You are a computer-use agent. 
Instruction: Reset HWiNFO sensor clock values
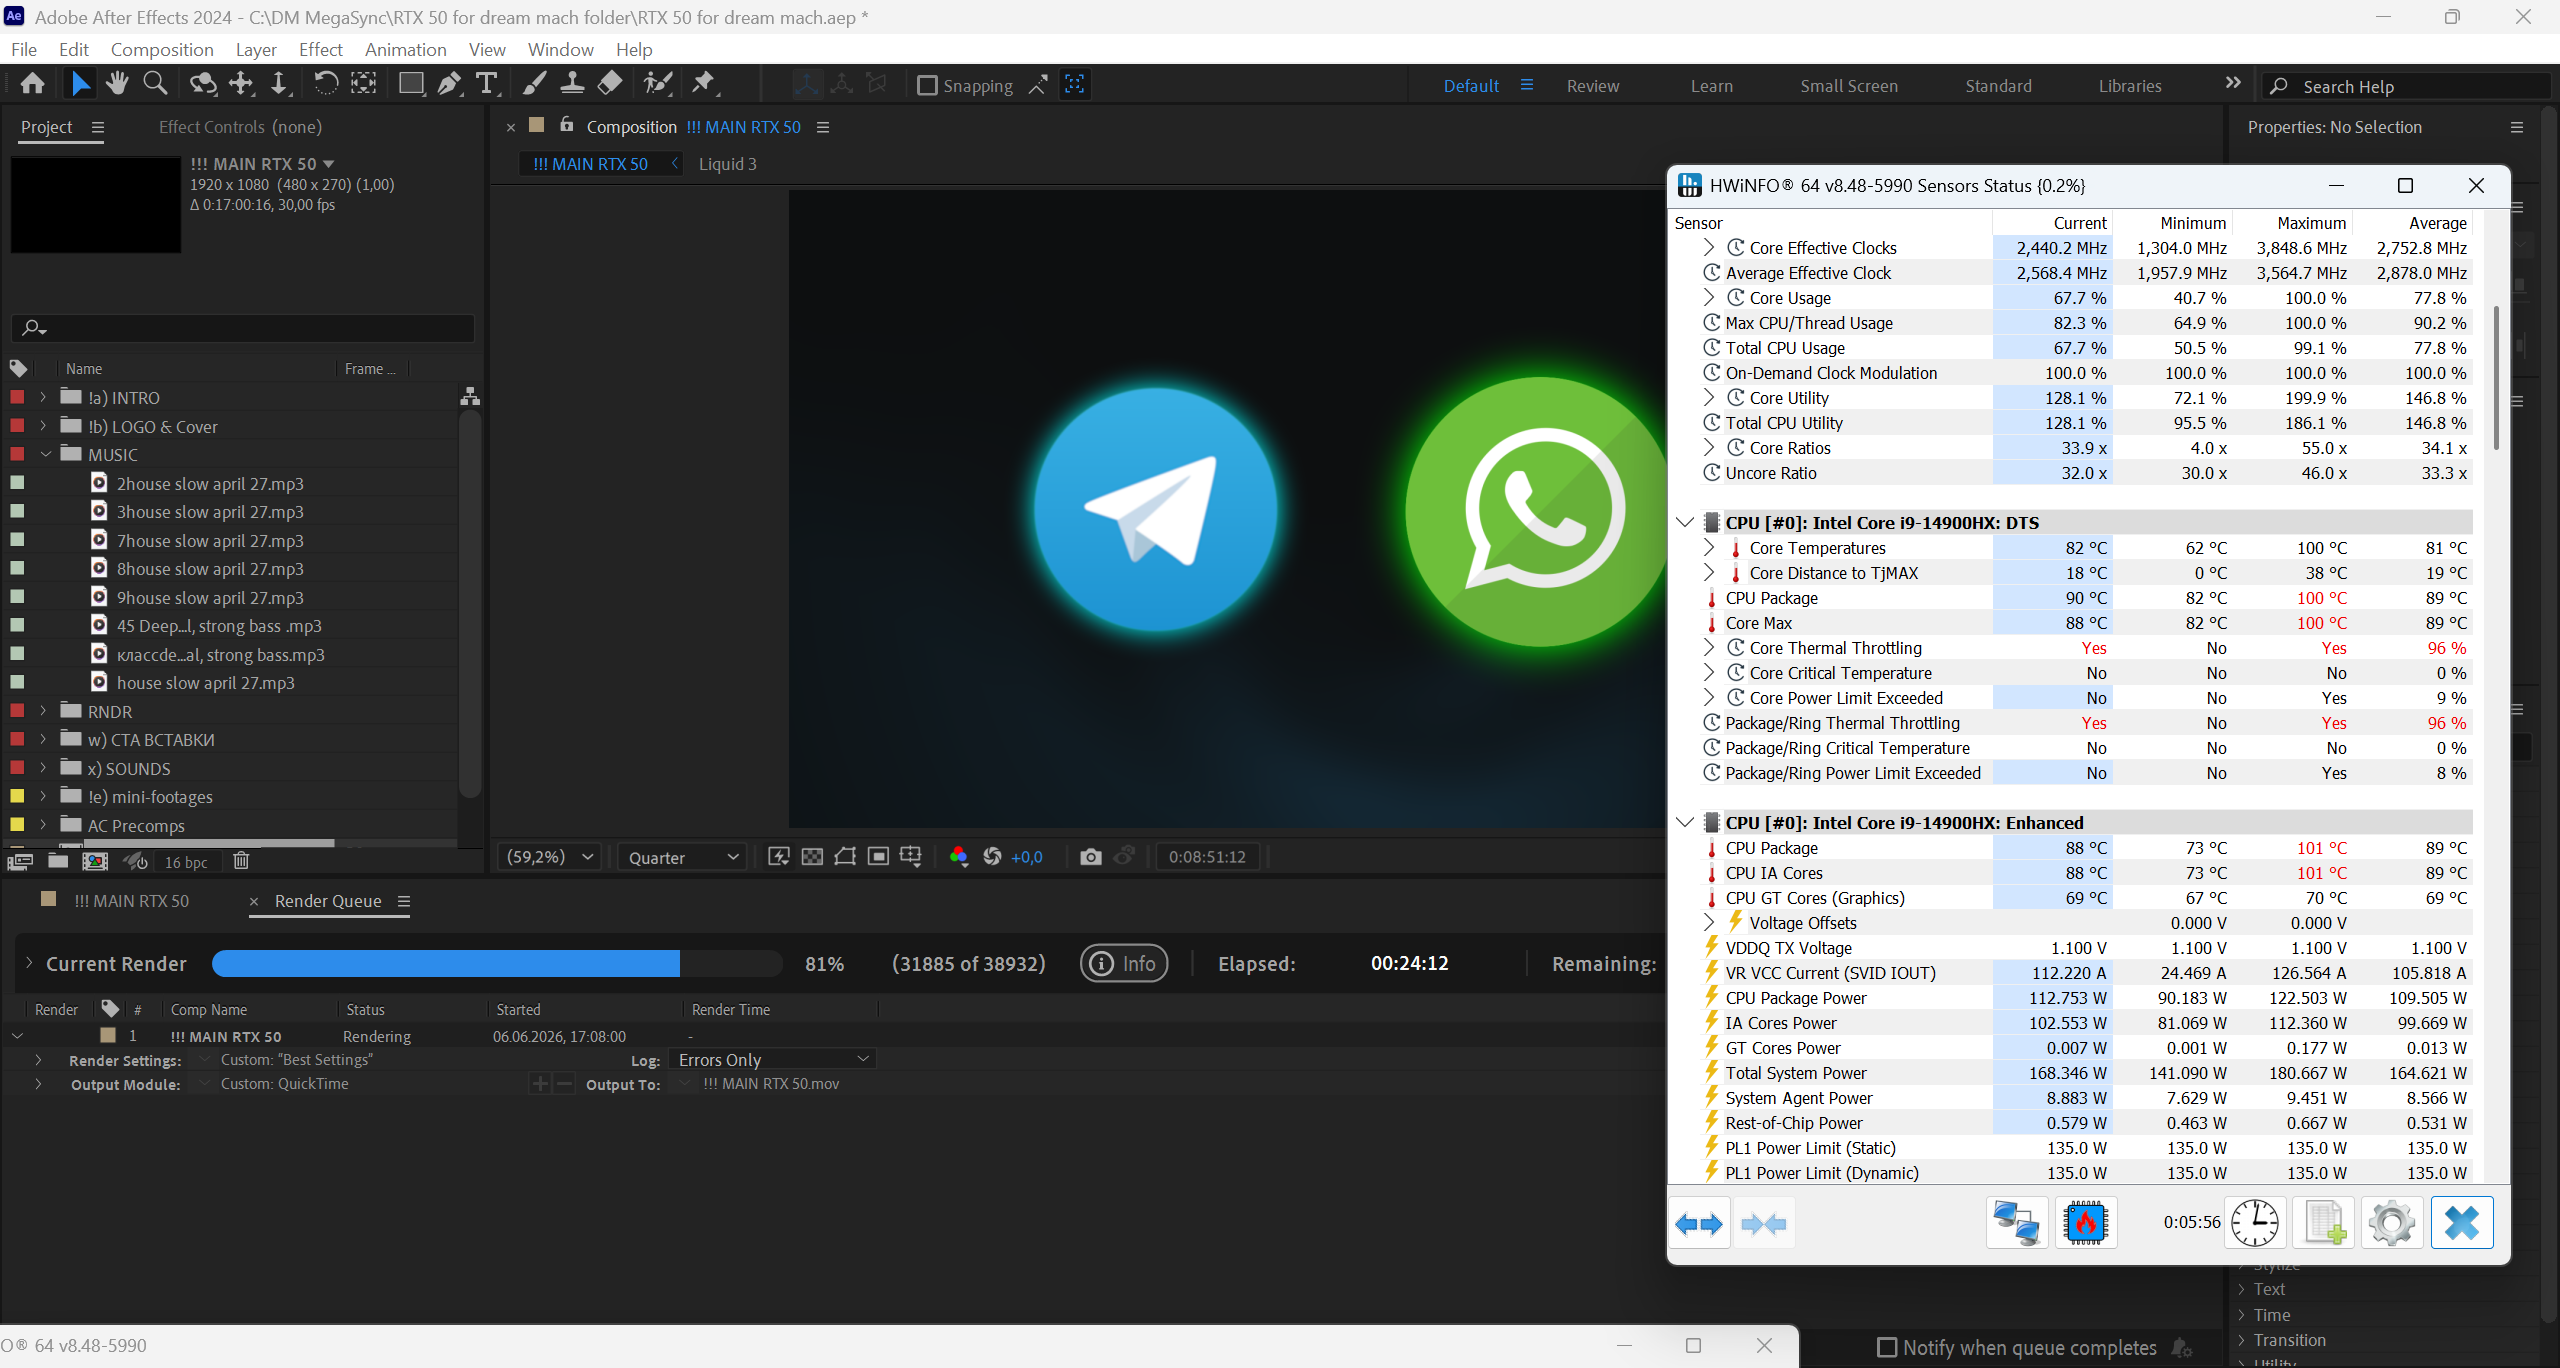[x=2256, y=1222]
